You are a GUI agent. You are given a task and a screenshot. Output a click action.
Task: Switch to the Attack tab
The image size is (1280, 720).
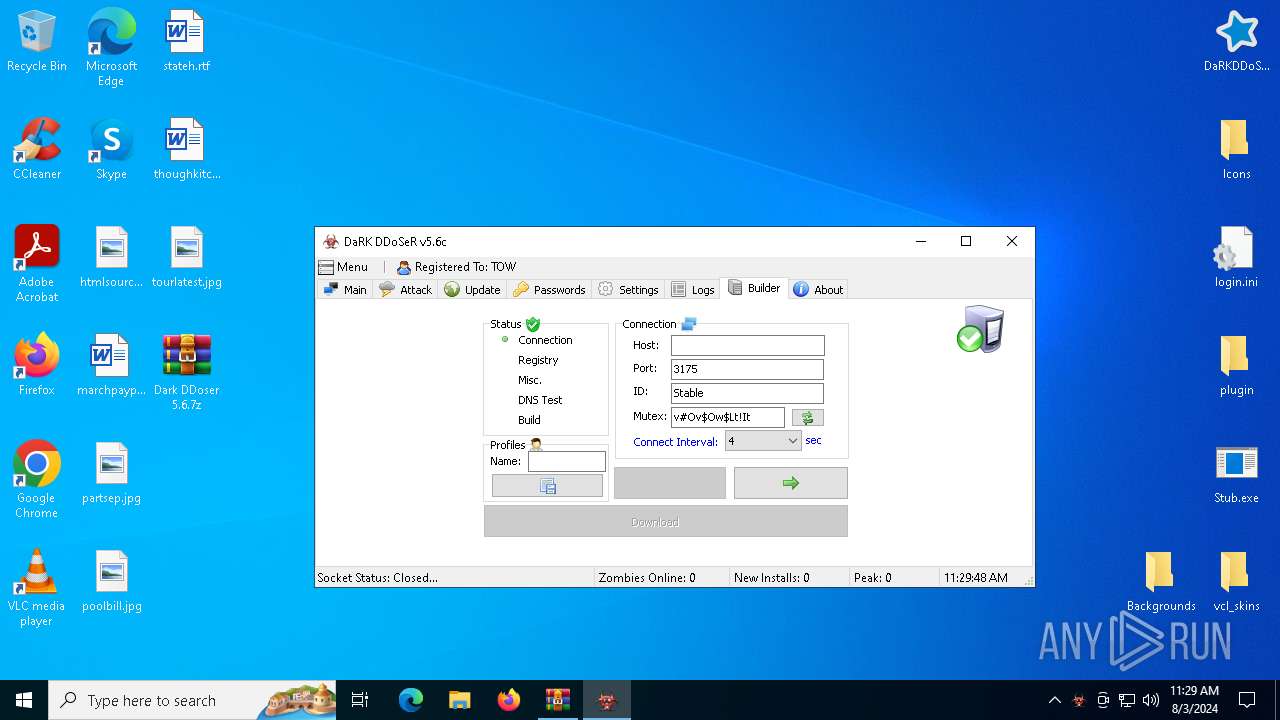pyautogui.click(x=405, y=289)
